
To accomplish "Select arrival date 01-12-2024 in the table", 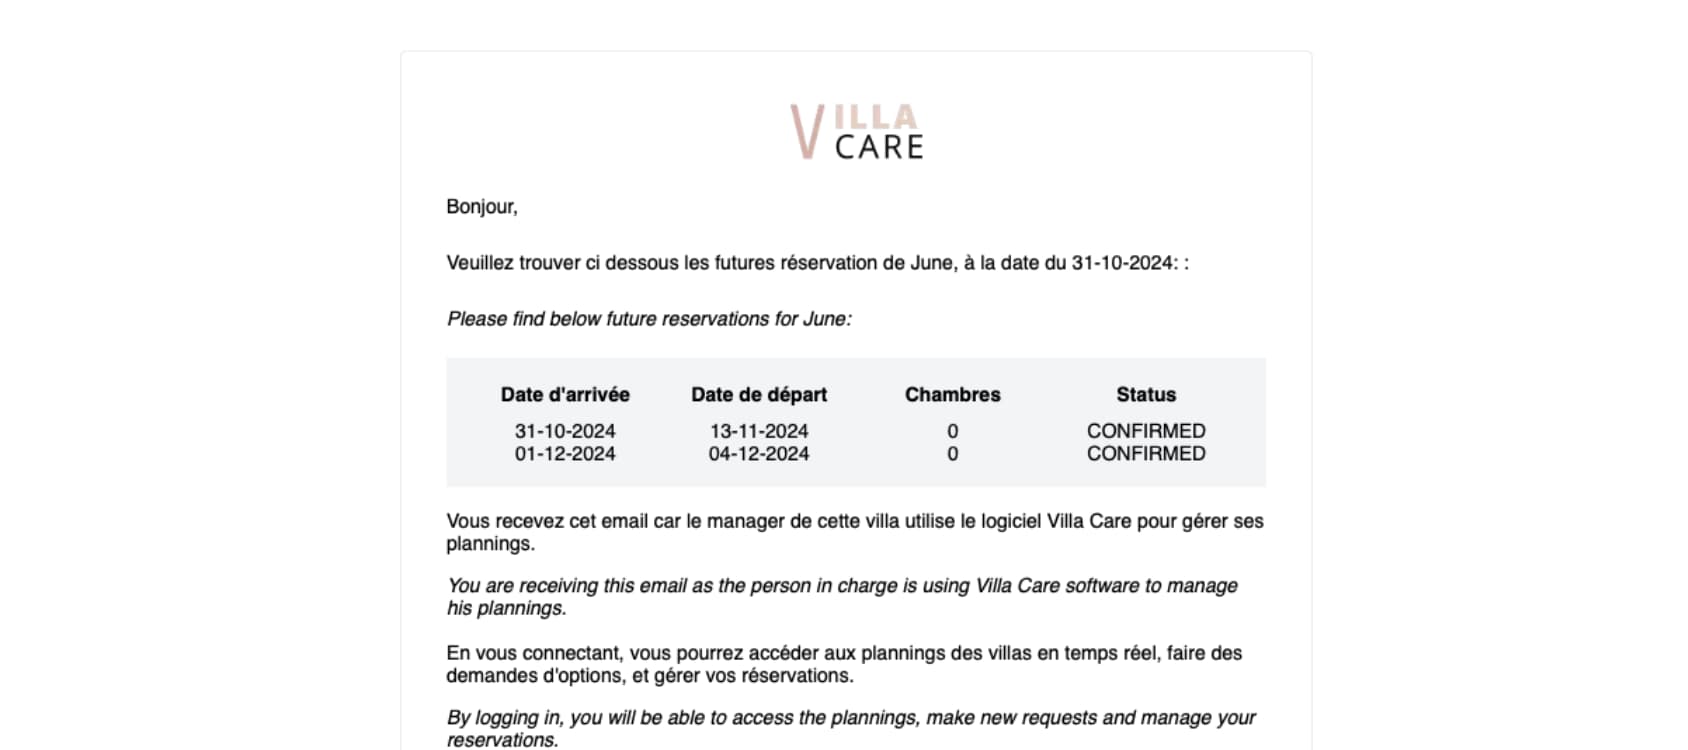I will pyautogui.click(x=565, y=454).
